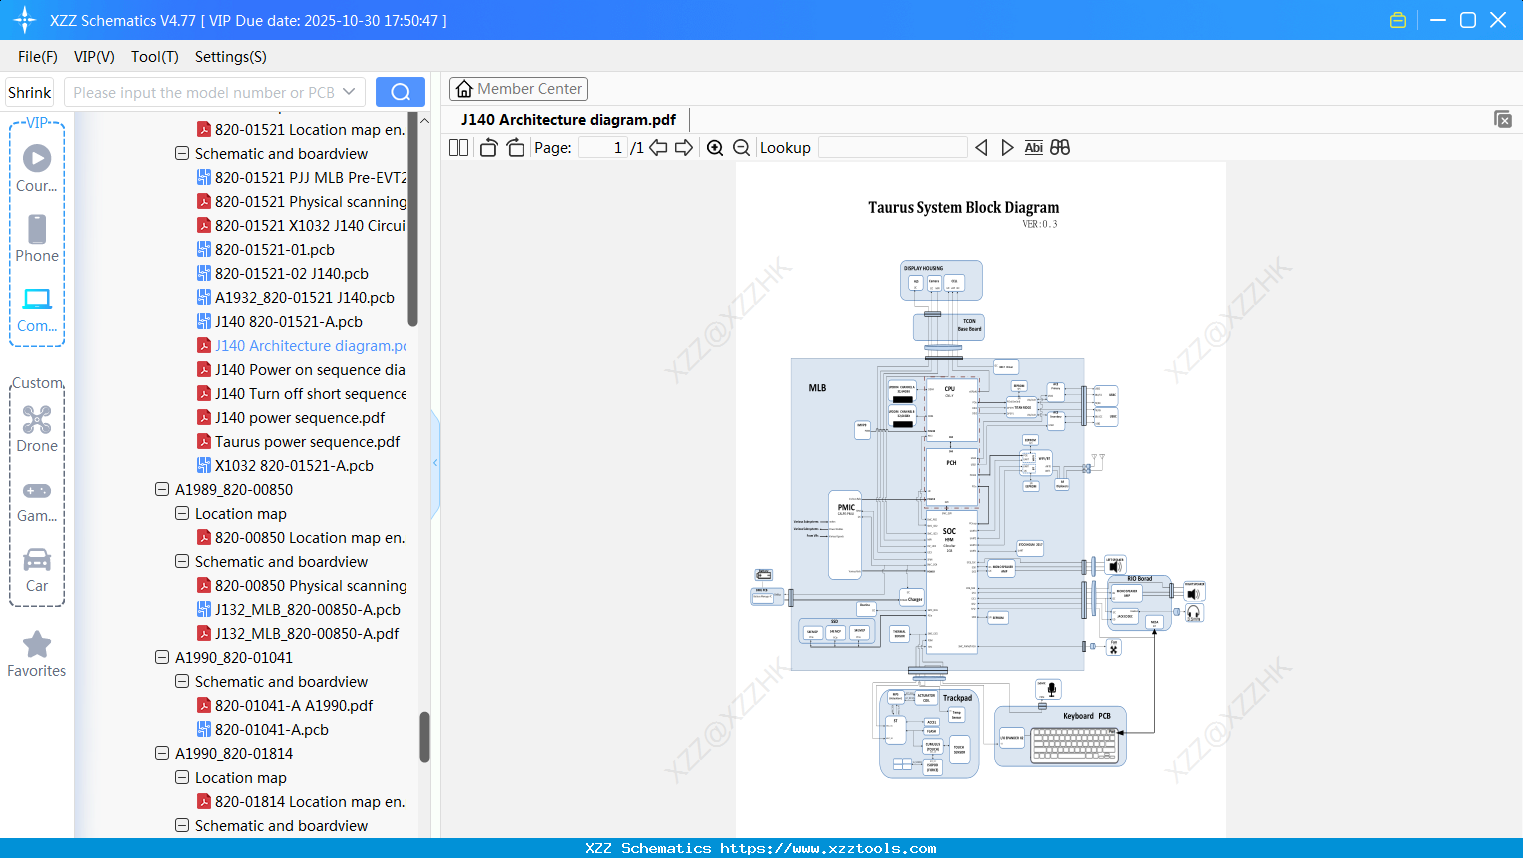
Task: Click the Lookup text field
Action: click(x=893, y=148)
